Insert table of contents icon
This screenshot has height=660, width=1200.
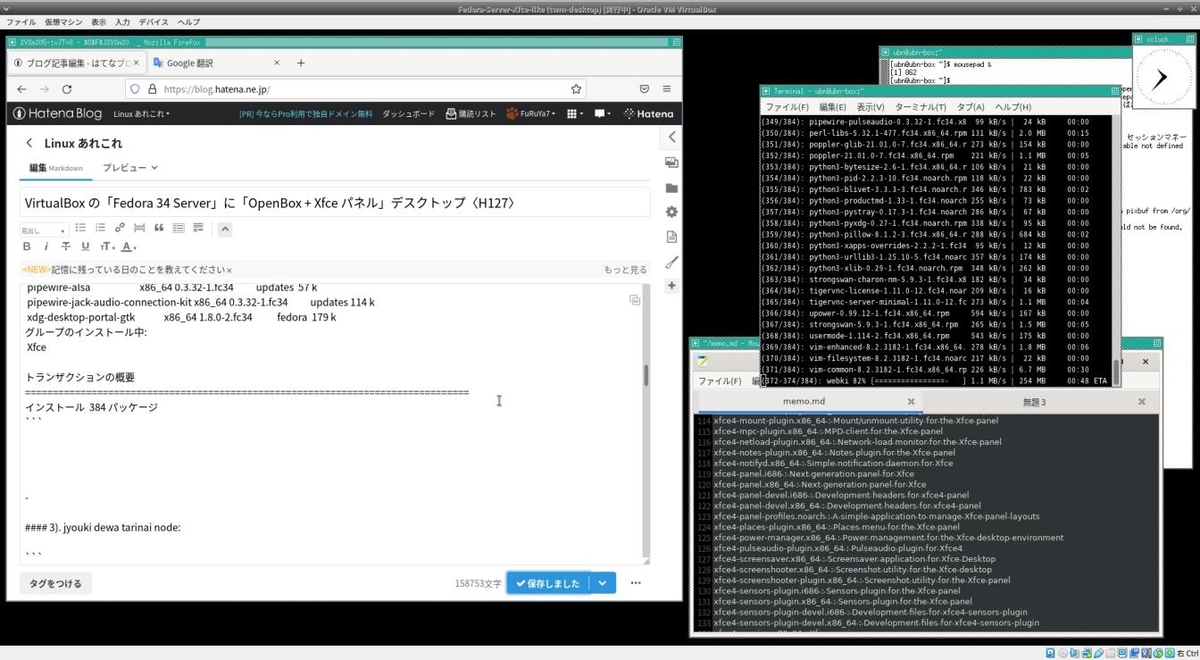[178, 229]
